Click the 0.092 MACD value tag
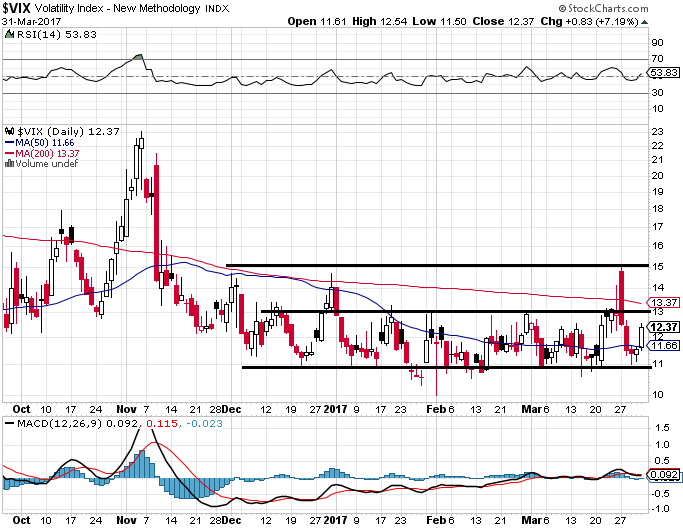Image resolution: width=683 pixels, height=529 pixels. coord(664,475)
